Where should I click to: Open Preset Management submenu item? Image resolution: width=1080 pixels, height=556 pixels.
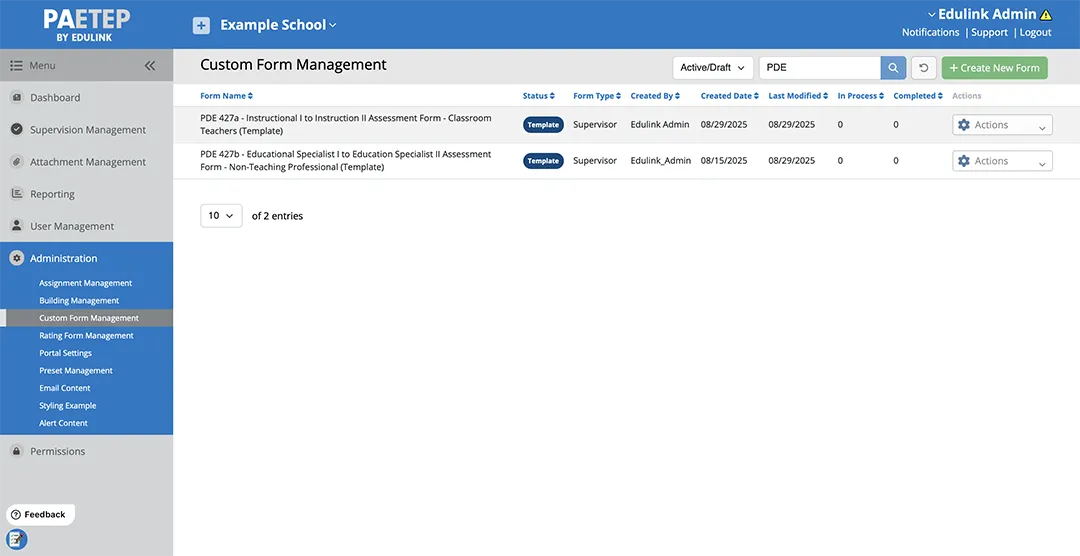point(76,371)
